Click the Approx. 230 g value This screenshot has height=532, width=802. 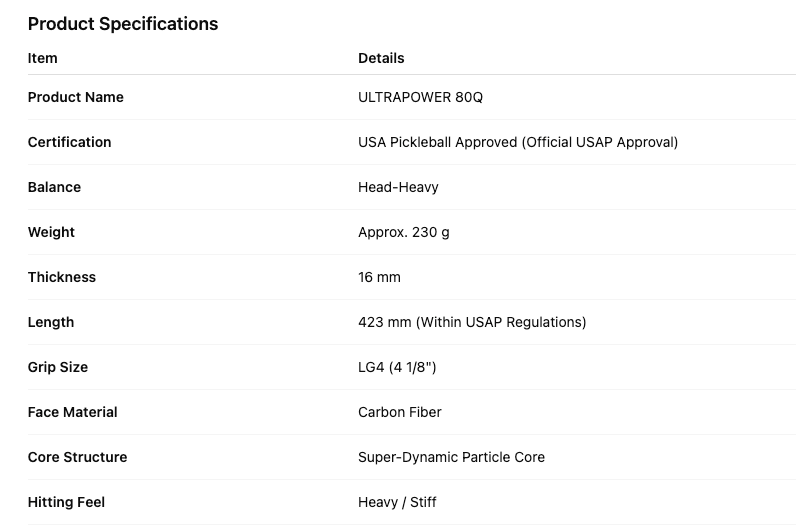point(404,232)
